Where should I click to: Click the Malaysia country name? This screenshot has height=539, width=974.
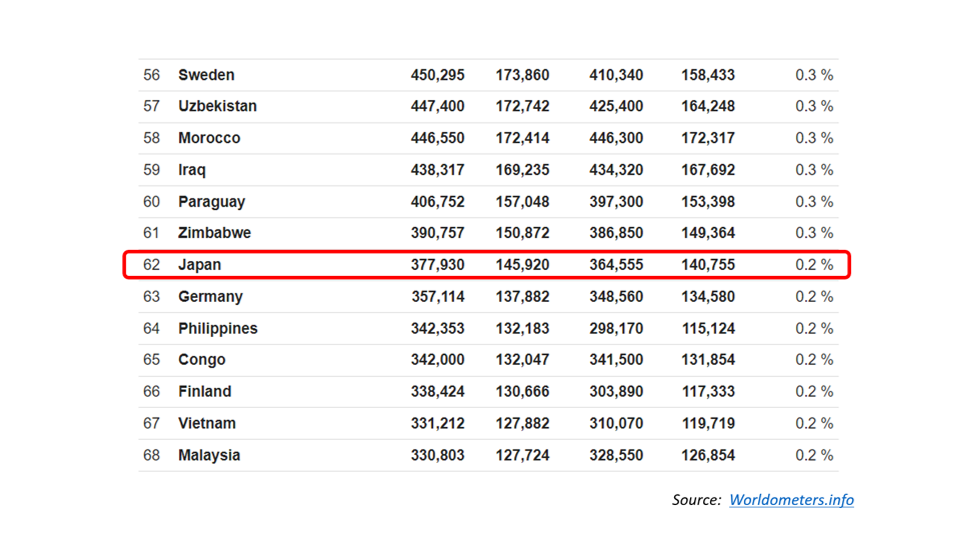(x=209, y=455)
